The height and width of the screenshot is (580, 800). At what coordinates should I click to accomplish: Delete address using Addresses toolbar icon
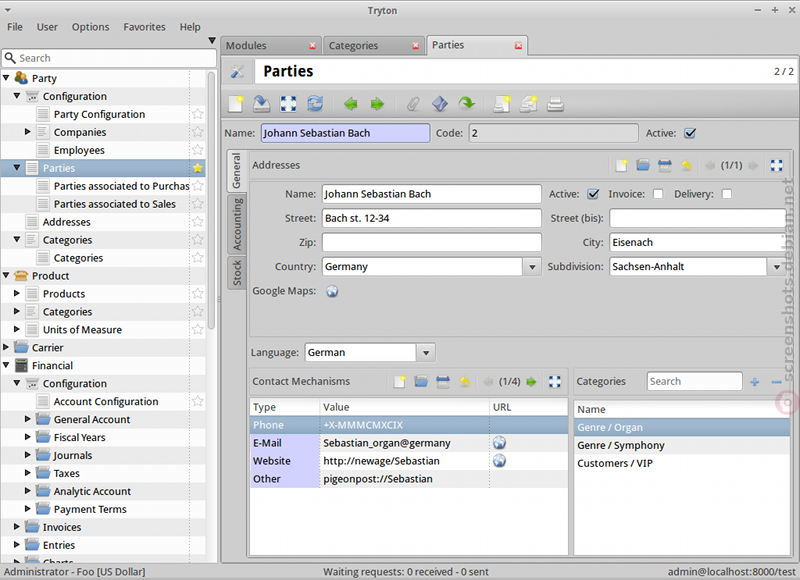[x=664, y=165]
